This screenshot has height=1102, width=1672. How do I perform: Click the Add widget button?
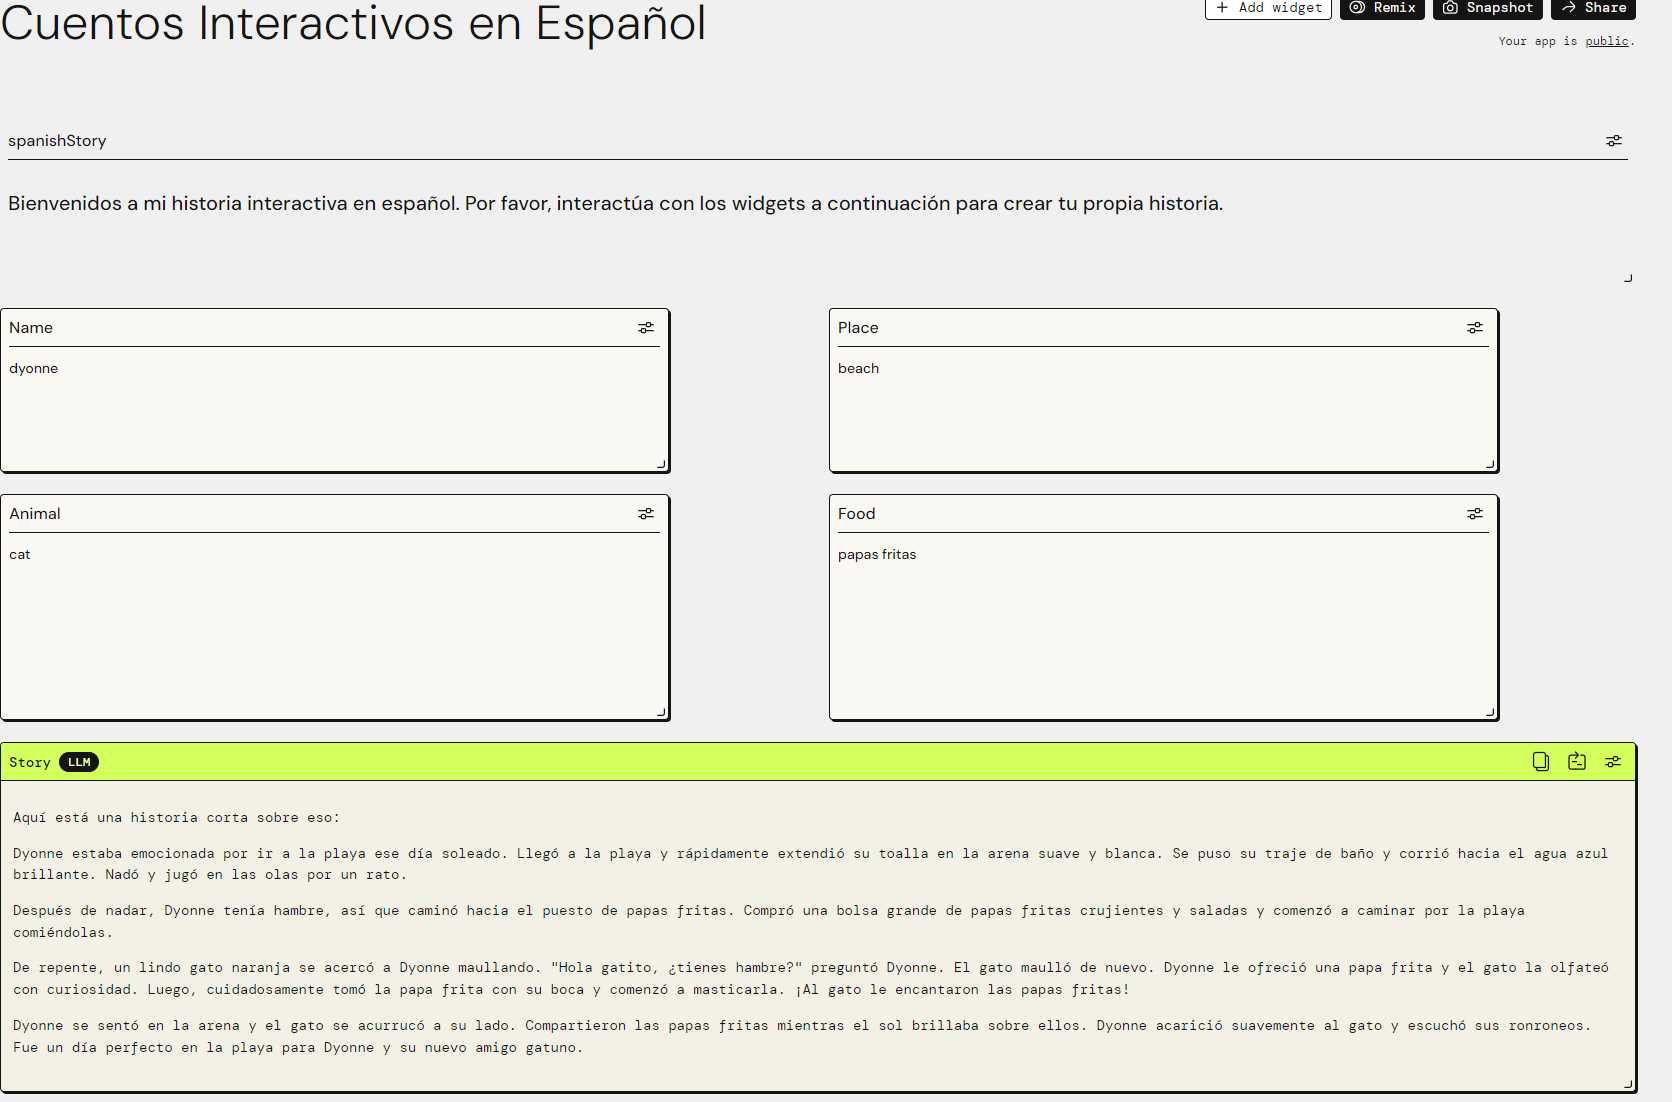(1267, 9)
